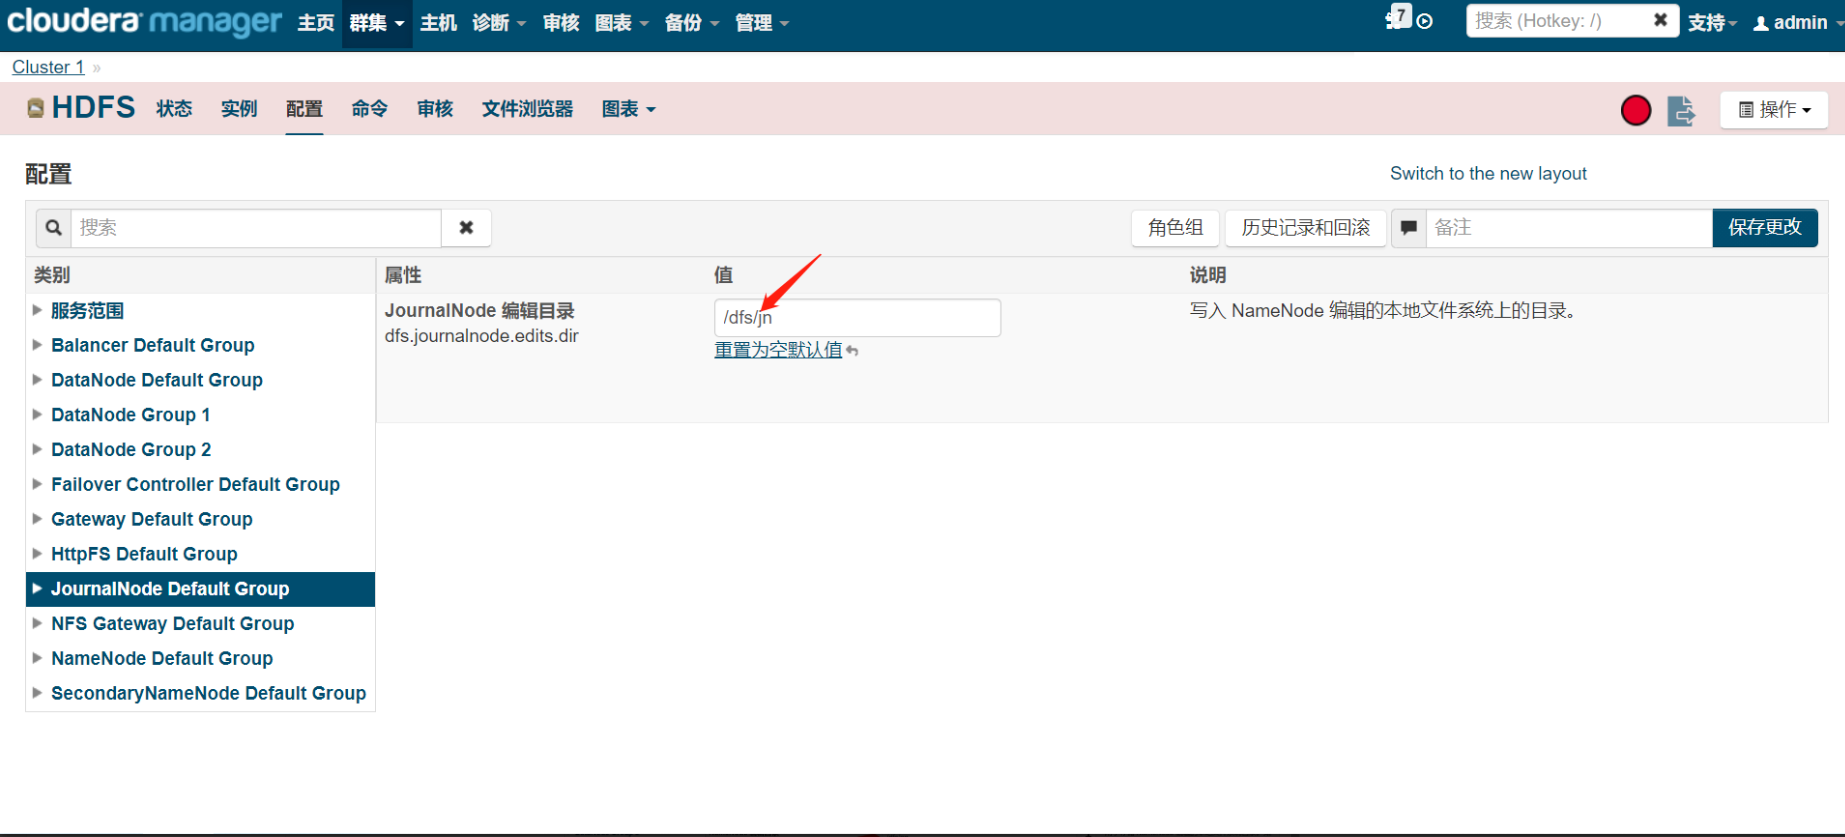Expand the 服务范围 category
Screen dimensions: 1845x837
[x=37, y=311]
